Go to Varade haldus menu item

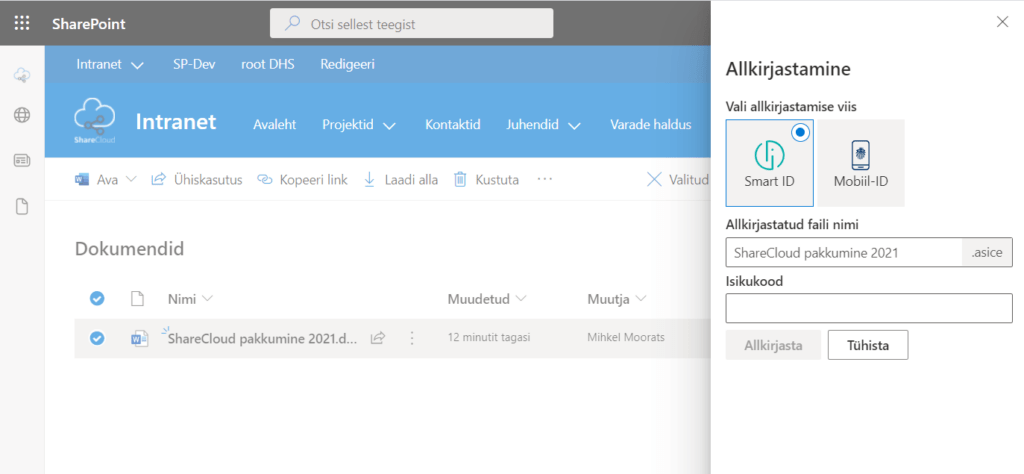coord(650,125)
